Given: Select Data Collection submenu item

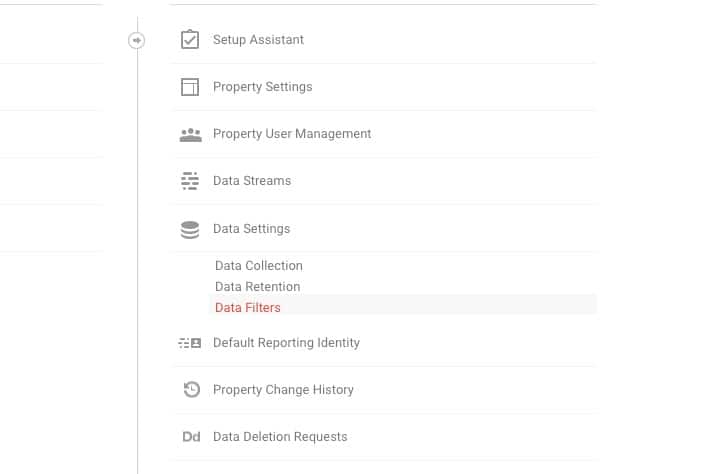Looking at the screenshot, I should pyautogui.click(x=259, y=266).
